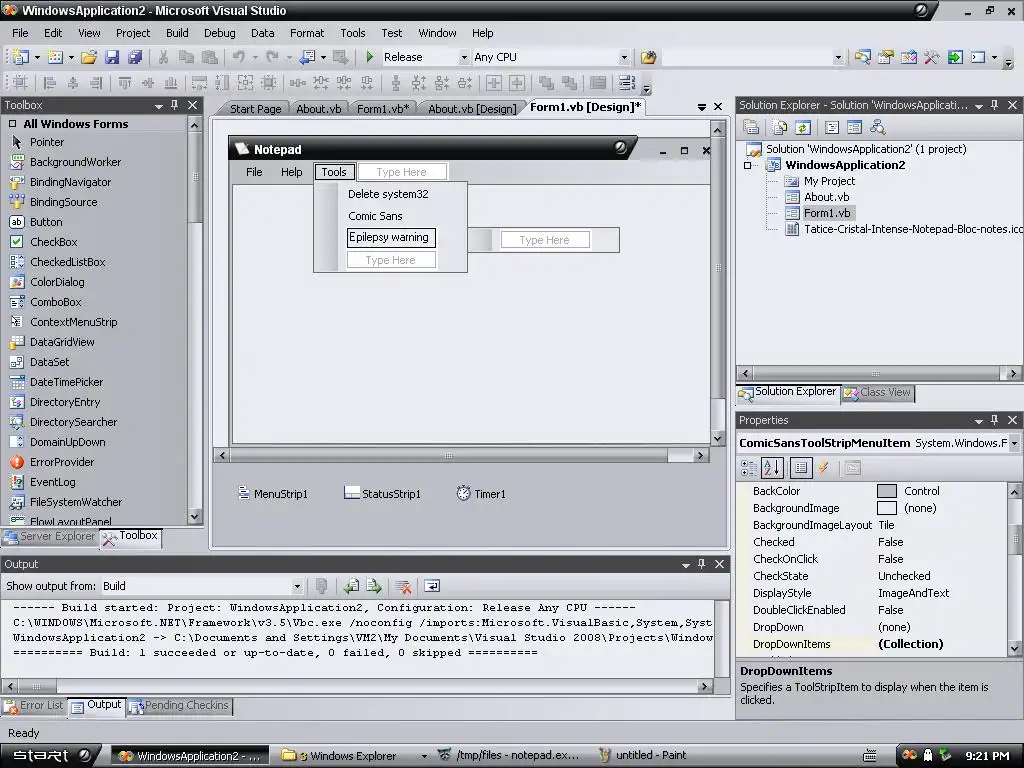Open the Toolbox window position dropdown arrow
Screen dimensions: 1024x768
pos(159,105)
